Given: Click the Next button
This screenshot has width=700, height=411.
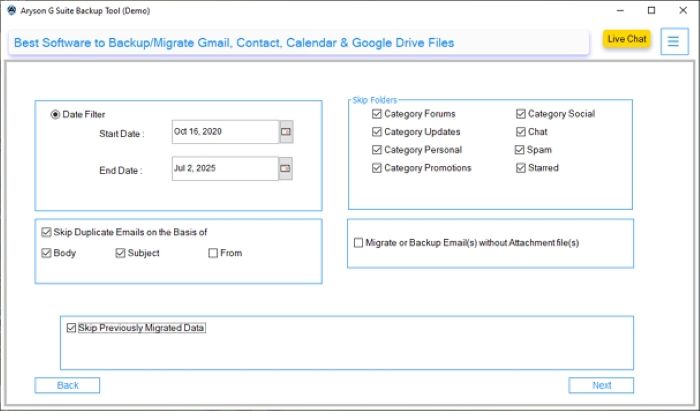Looking at the screenshot, I should tap(601, 386).
